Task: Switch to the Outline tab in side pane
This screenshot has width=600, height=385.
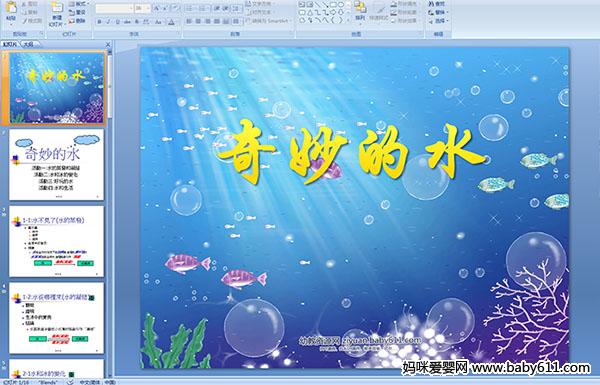Action: tap(28, 44)
